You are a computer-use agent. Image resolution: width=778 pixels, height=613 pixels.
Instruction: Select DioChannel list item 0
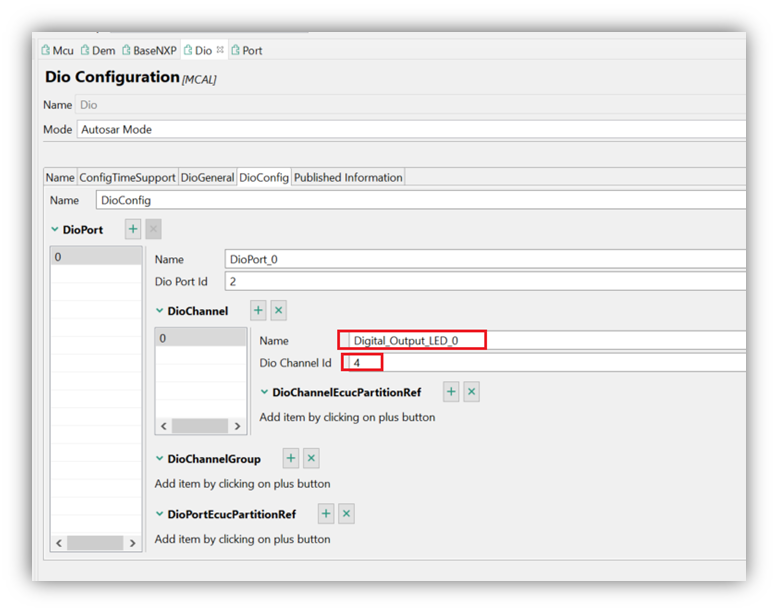click(201, 339)
